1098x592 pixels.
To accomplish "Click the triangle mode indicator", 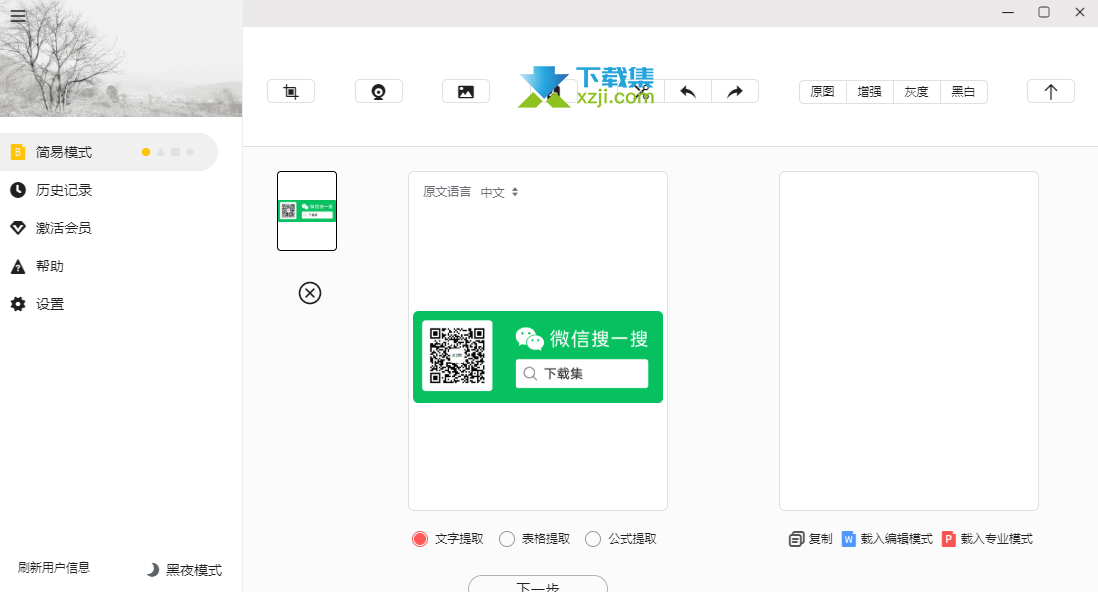I will click(x=160, y=152).
